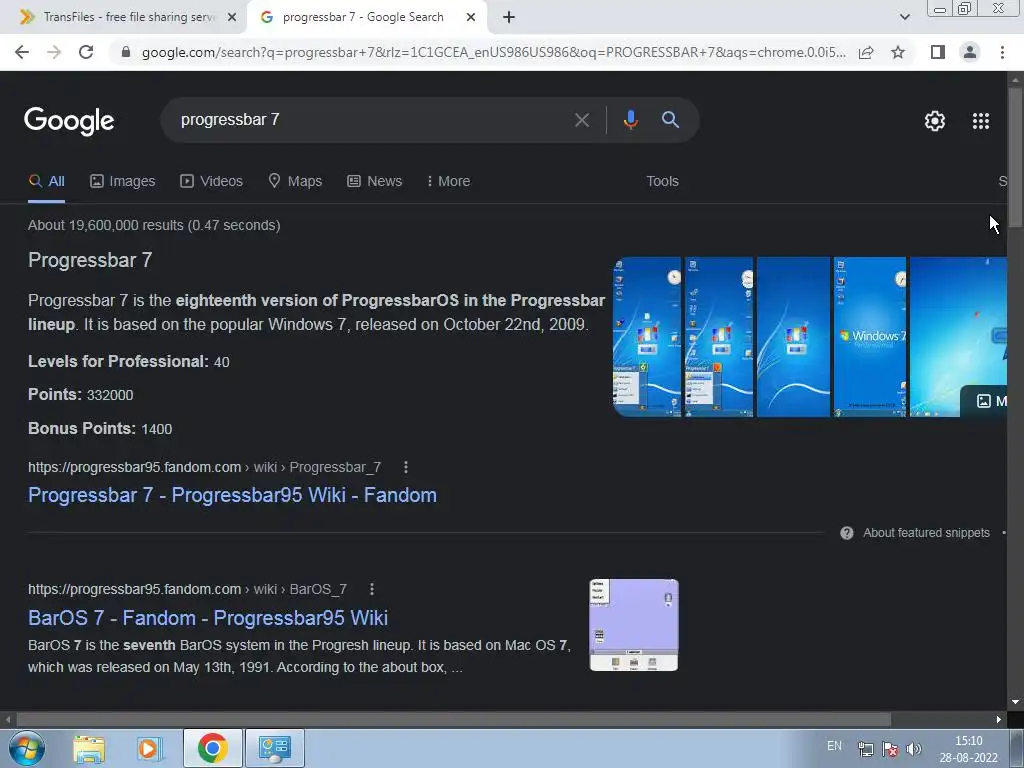
Task: Click the scroll down arrow
Action: pyautogui.click(x=1015, y=703)
